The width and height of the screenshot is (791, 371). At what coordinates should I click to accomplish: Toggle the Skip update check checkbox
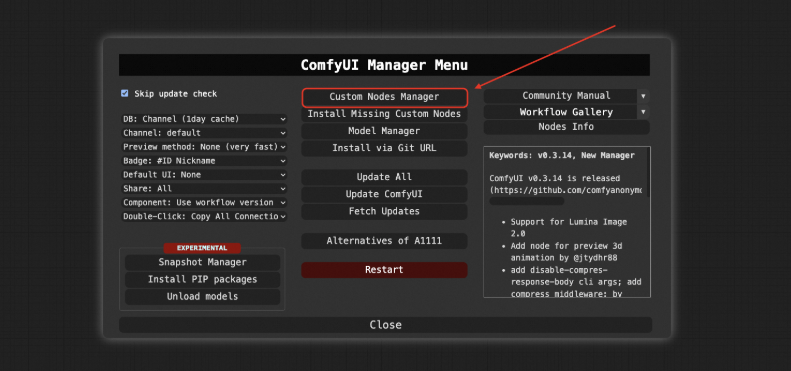125,93
